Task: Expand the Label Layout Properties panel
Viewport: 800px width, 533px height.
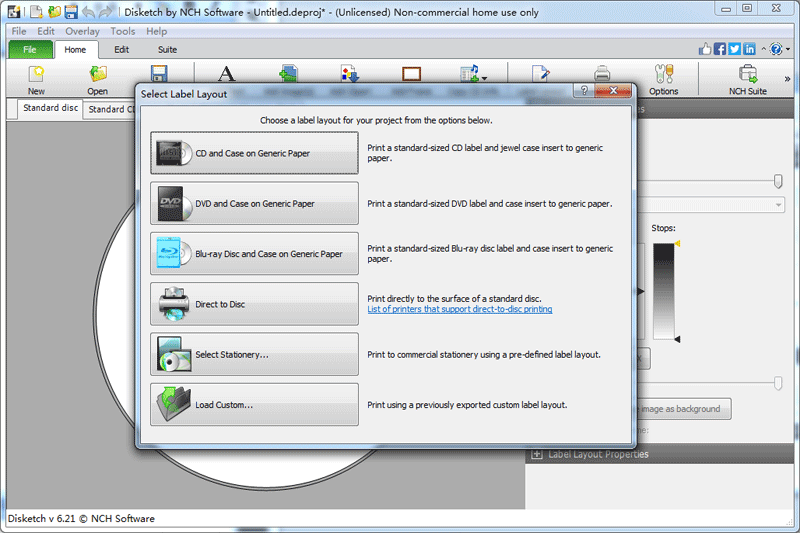Action: pos(537,454)
